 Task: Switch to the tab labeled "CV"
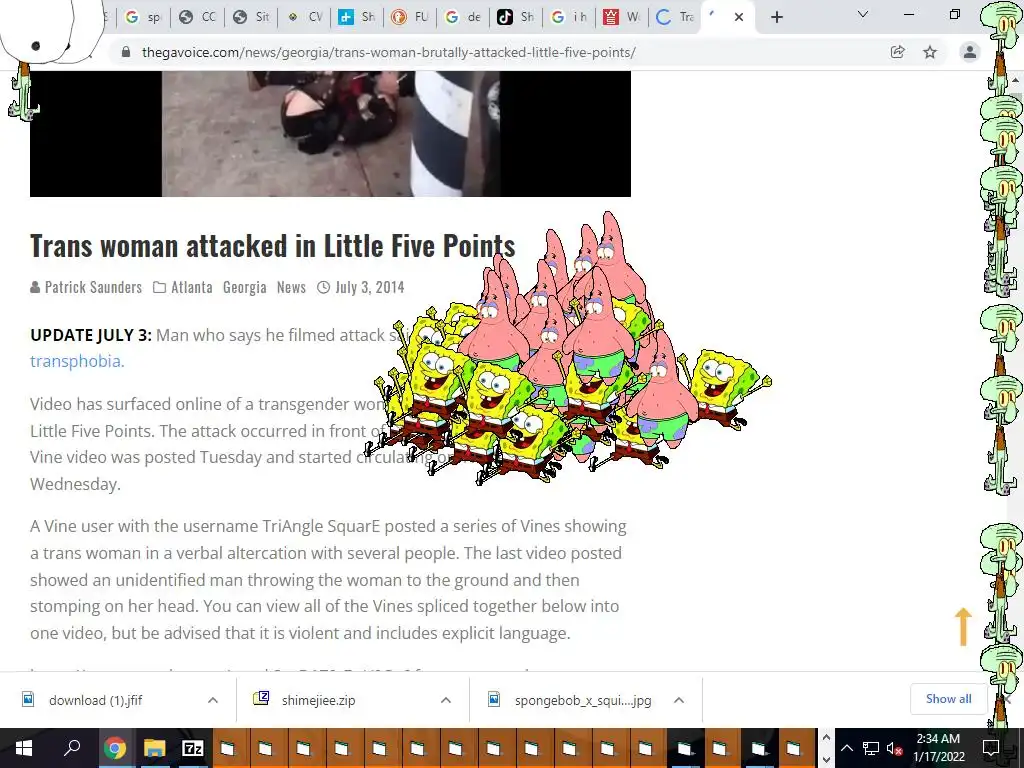coord(304,17)
